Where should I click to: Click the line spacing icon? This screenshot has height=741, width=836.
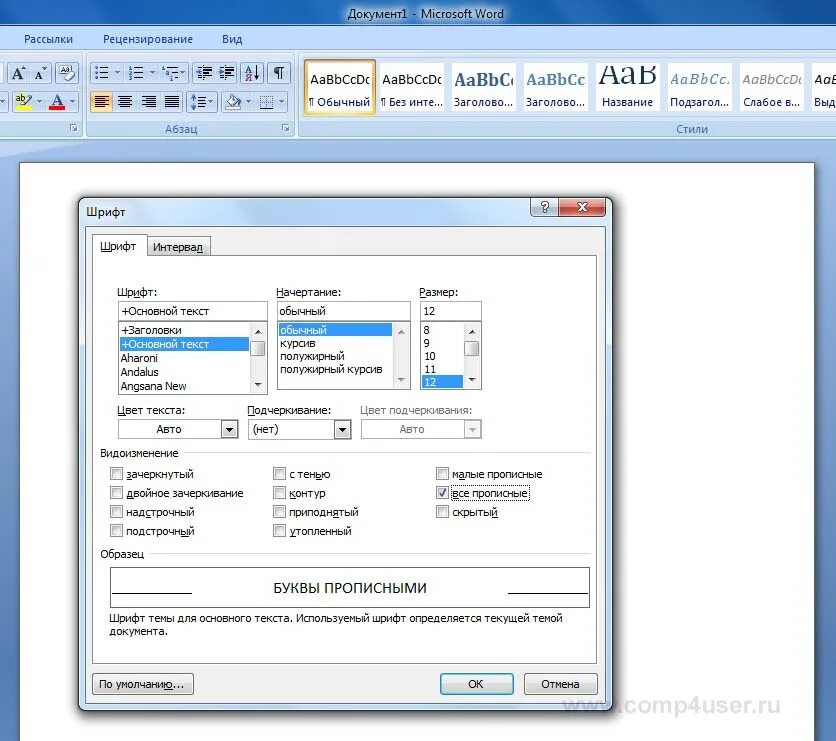pyautogui.click(x=202, y=101)
